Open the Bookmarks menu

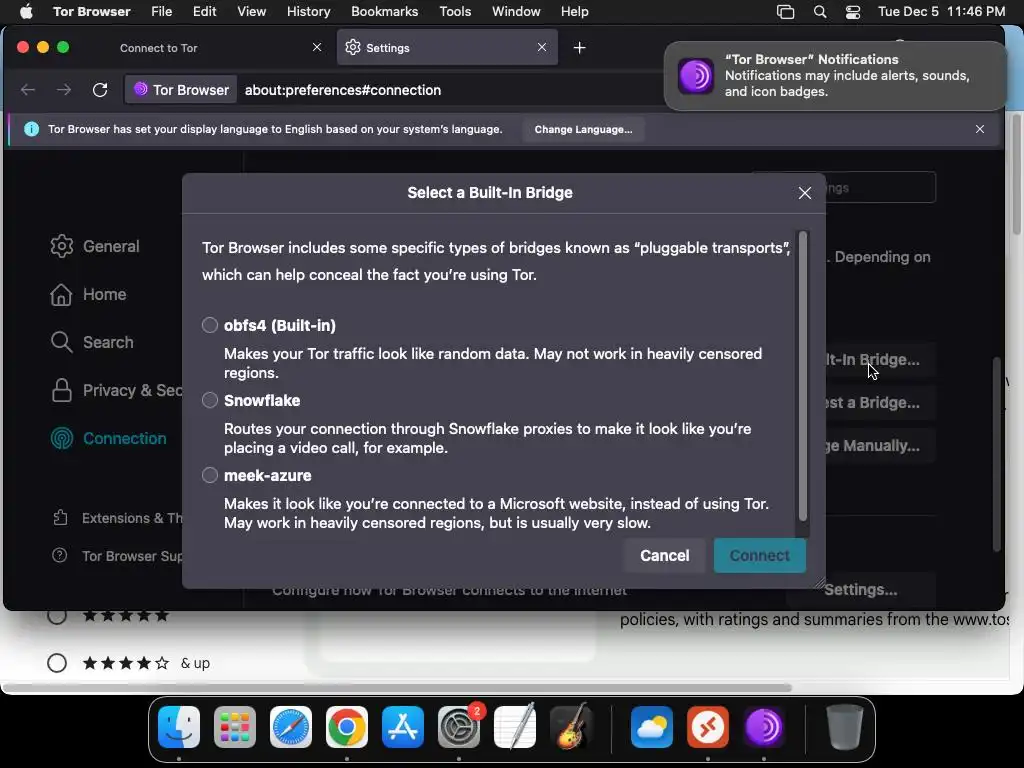coord(385,11)
